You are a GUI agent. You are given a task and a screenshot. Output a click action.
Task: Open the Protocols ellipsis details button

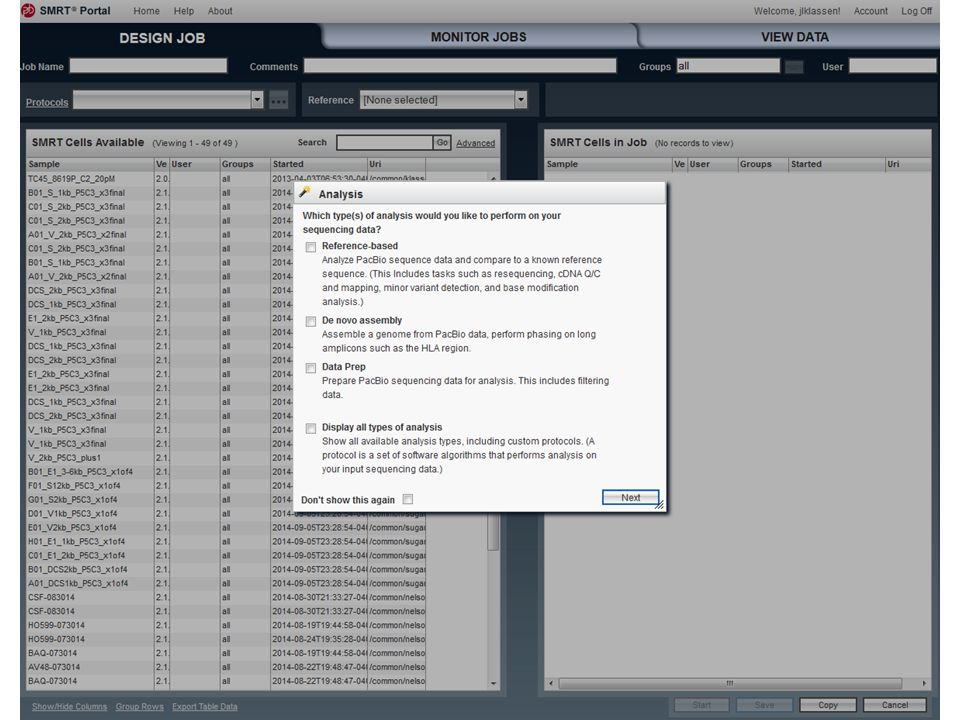tap(279, 100)
